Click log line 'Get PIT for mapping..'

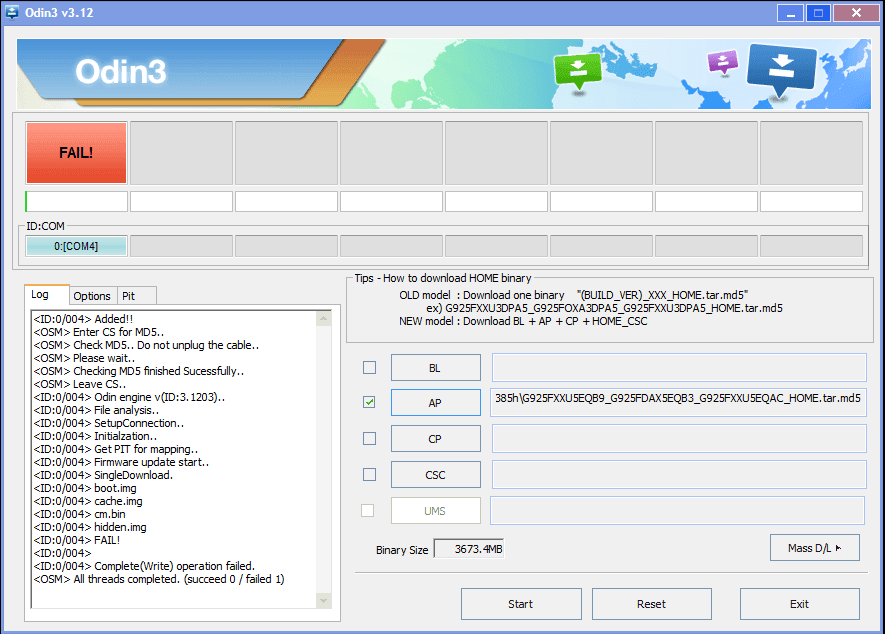tap(116, 449)
